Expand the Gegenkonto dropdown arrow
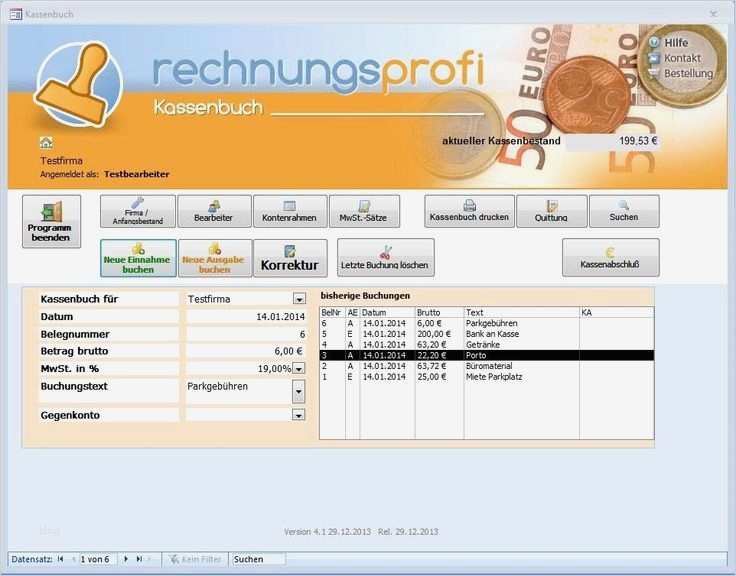The width and height of the screenshot is (736, 576). [x=299, y=415]
